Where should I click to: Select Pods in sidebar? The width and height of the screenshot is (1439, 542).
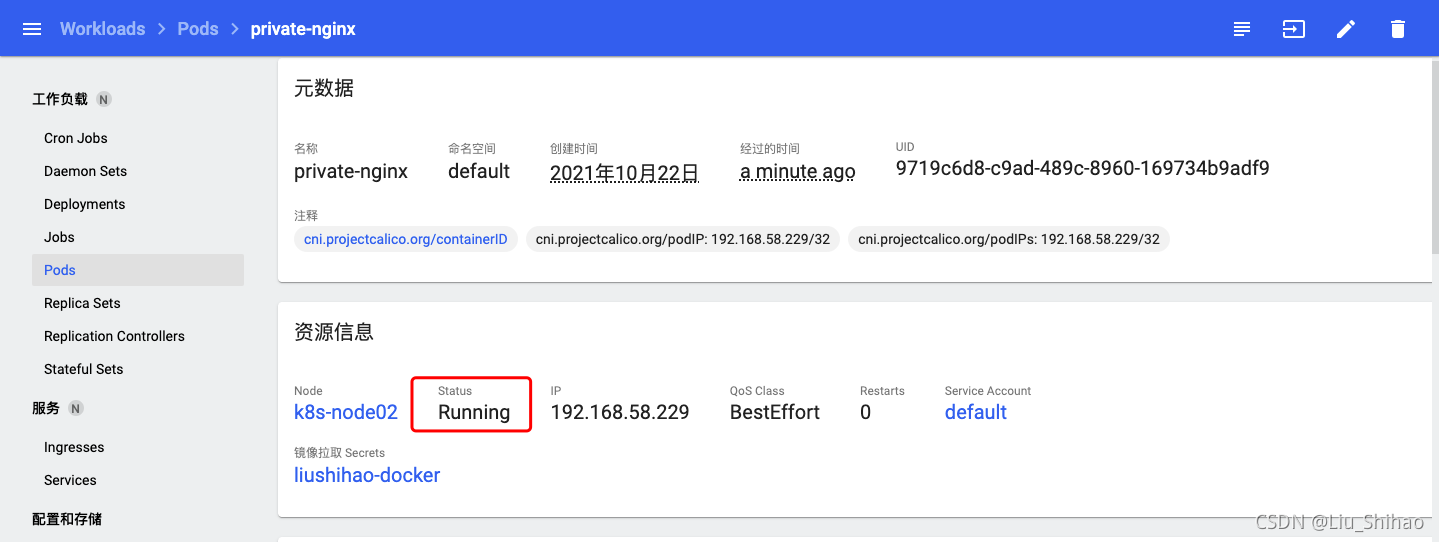click(x=138, y=270)
